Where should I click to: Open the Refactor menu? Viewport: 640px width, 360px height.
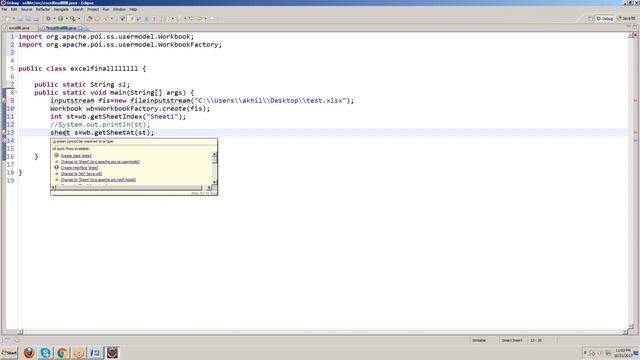click(x=42, y=9)
